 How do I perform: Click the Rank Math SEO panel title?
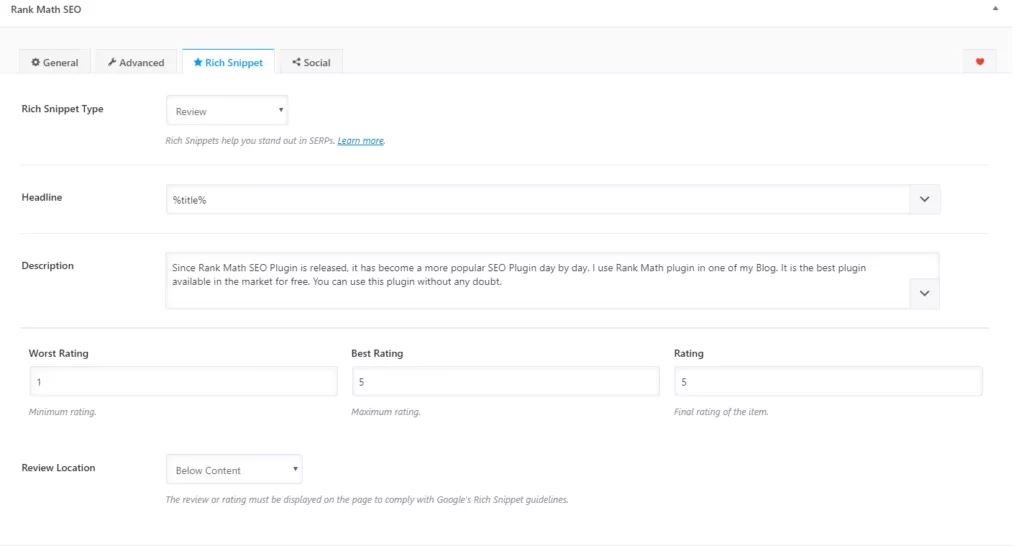[x=46, y=9]
